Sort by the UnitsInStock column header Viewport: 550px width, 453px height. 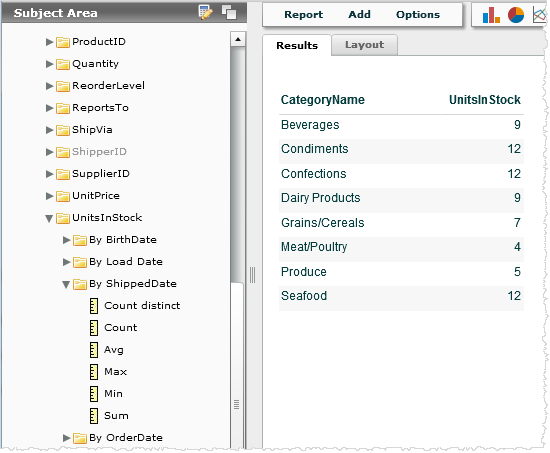pos(485,100)
